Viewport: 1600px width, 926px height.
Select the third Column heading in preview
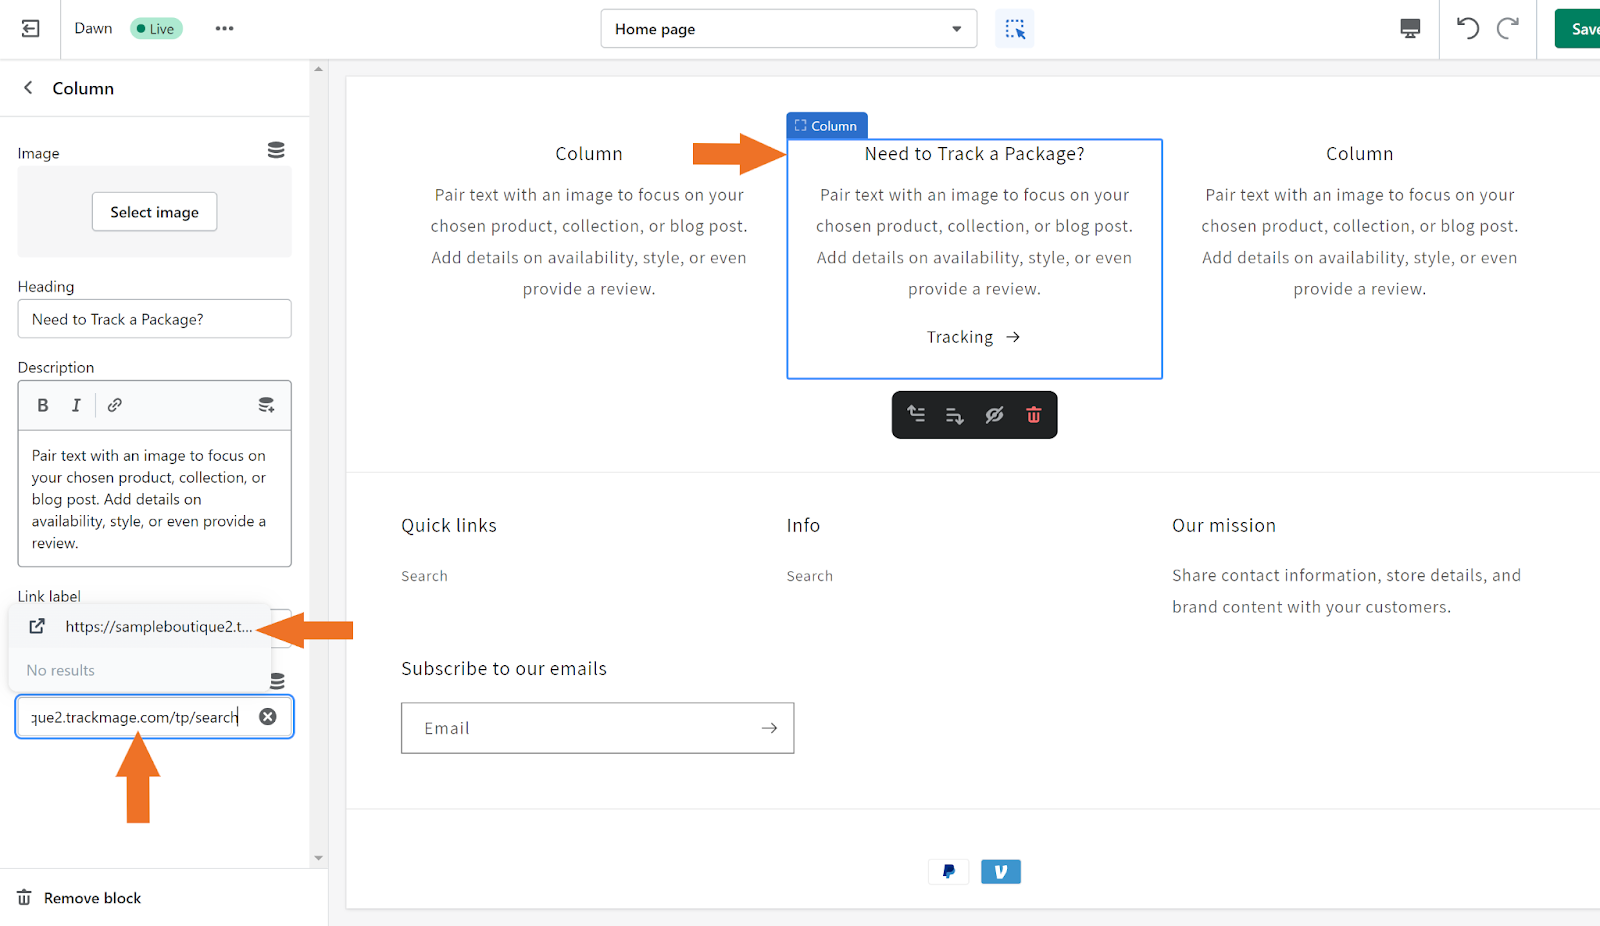point(1360,154)
